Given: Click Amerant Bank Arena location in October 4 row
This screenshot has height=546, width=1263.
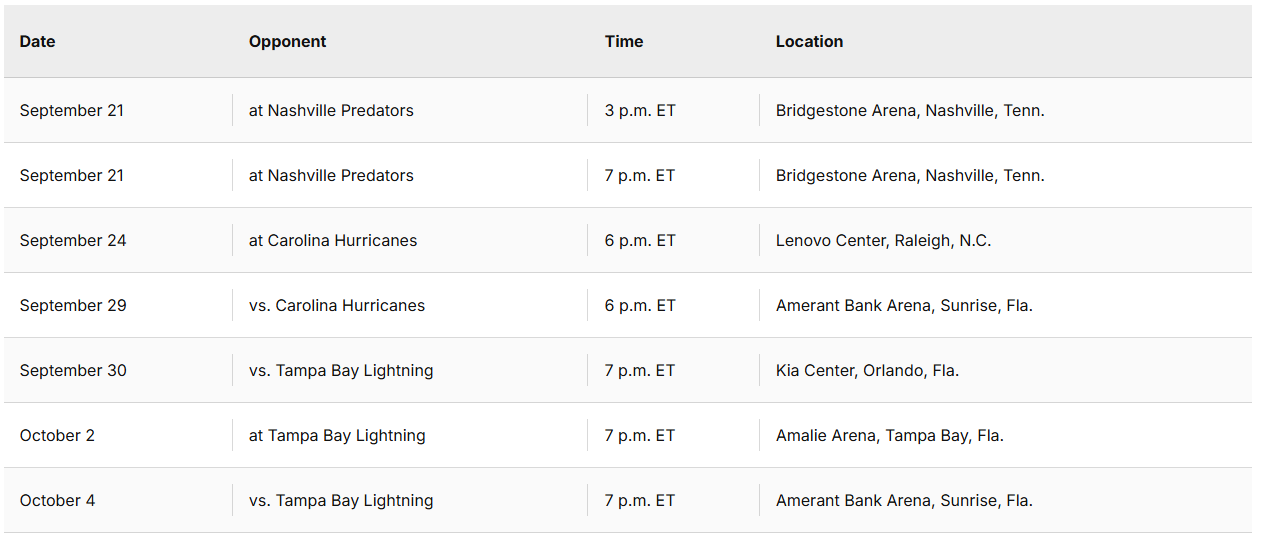Looking at the screenshot, I should pyautogui.click(x=904, y=501).
